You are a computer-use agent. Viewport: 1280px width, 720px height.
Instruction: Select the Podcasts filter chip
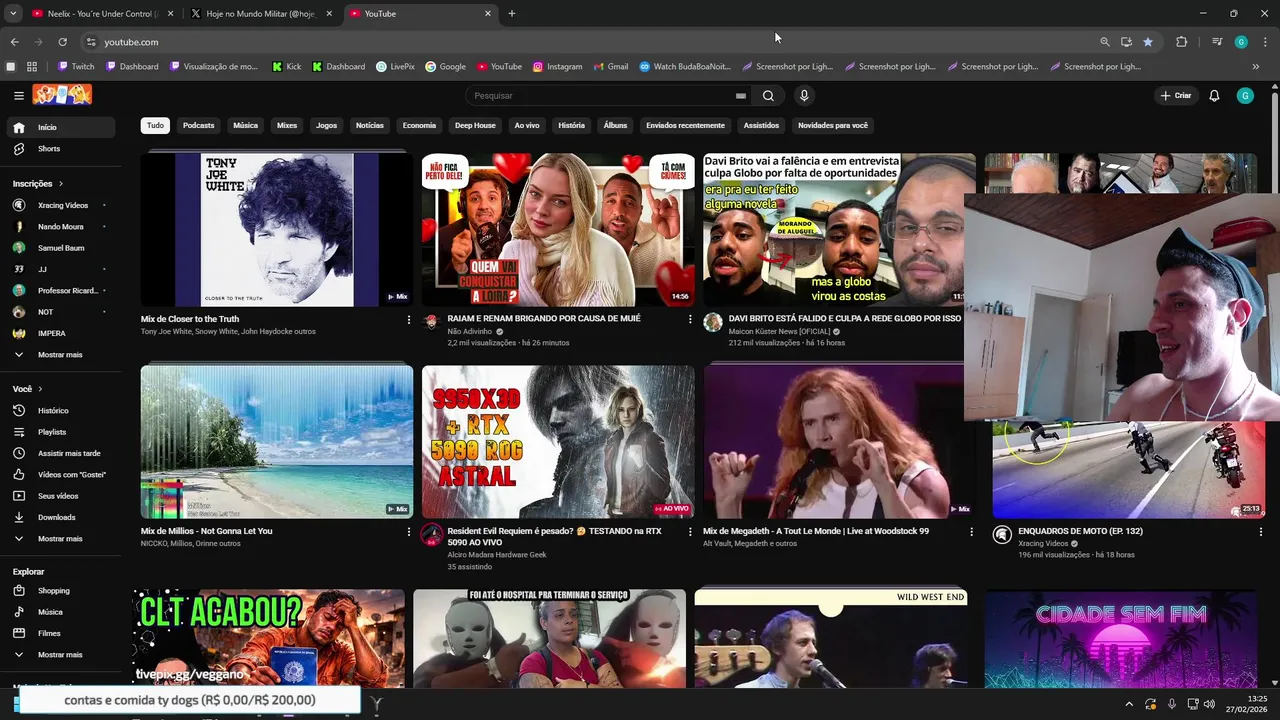(198, 126)
